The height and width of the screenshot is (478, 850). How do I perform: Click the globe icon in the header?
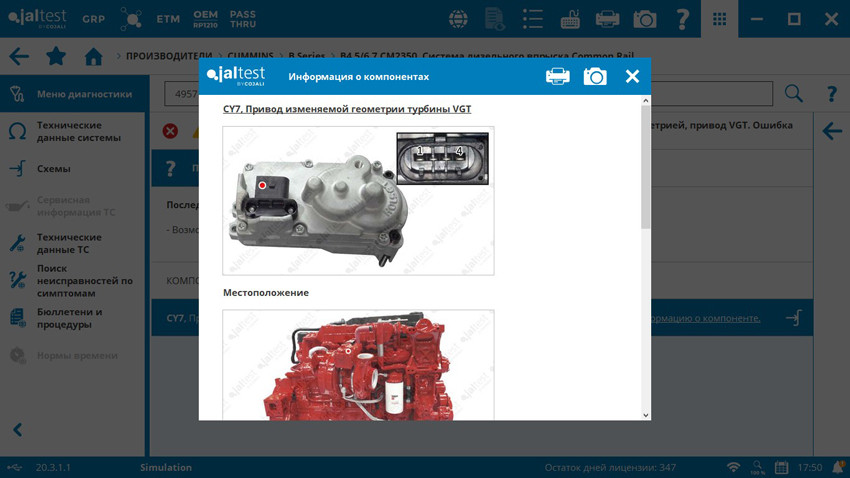click(458, 19)
